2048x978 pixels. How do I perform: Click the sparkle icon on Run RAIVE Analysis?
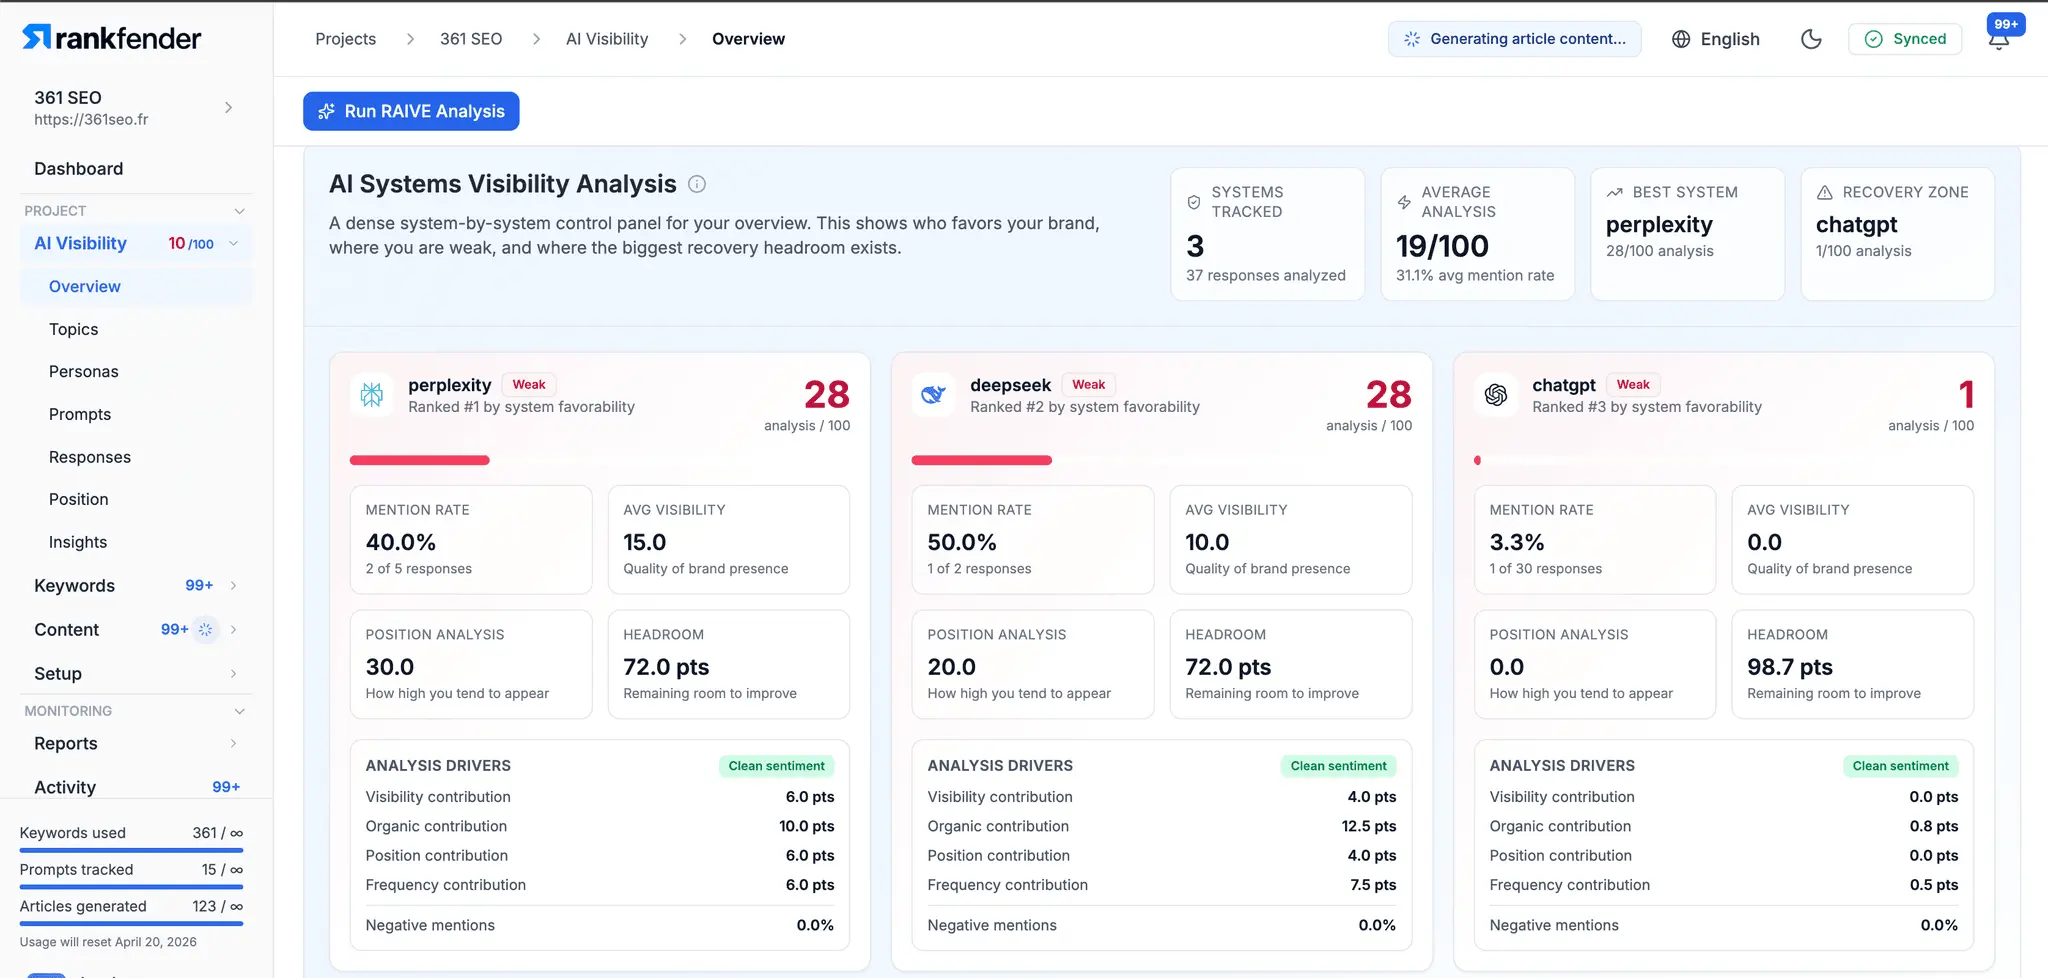click(326, 111)
